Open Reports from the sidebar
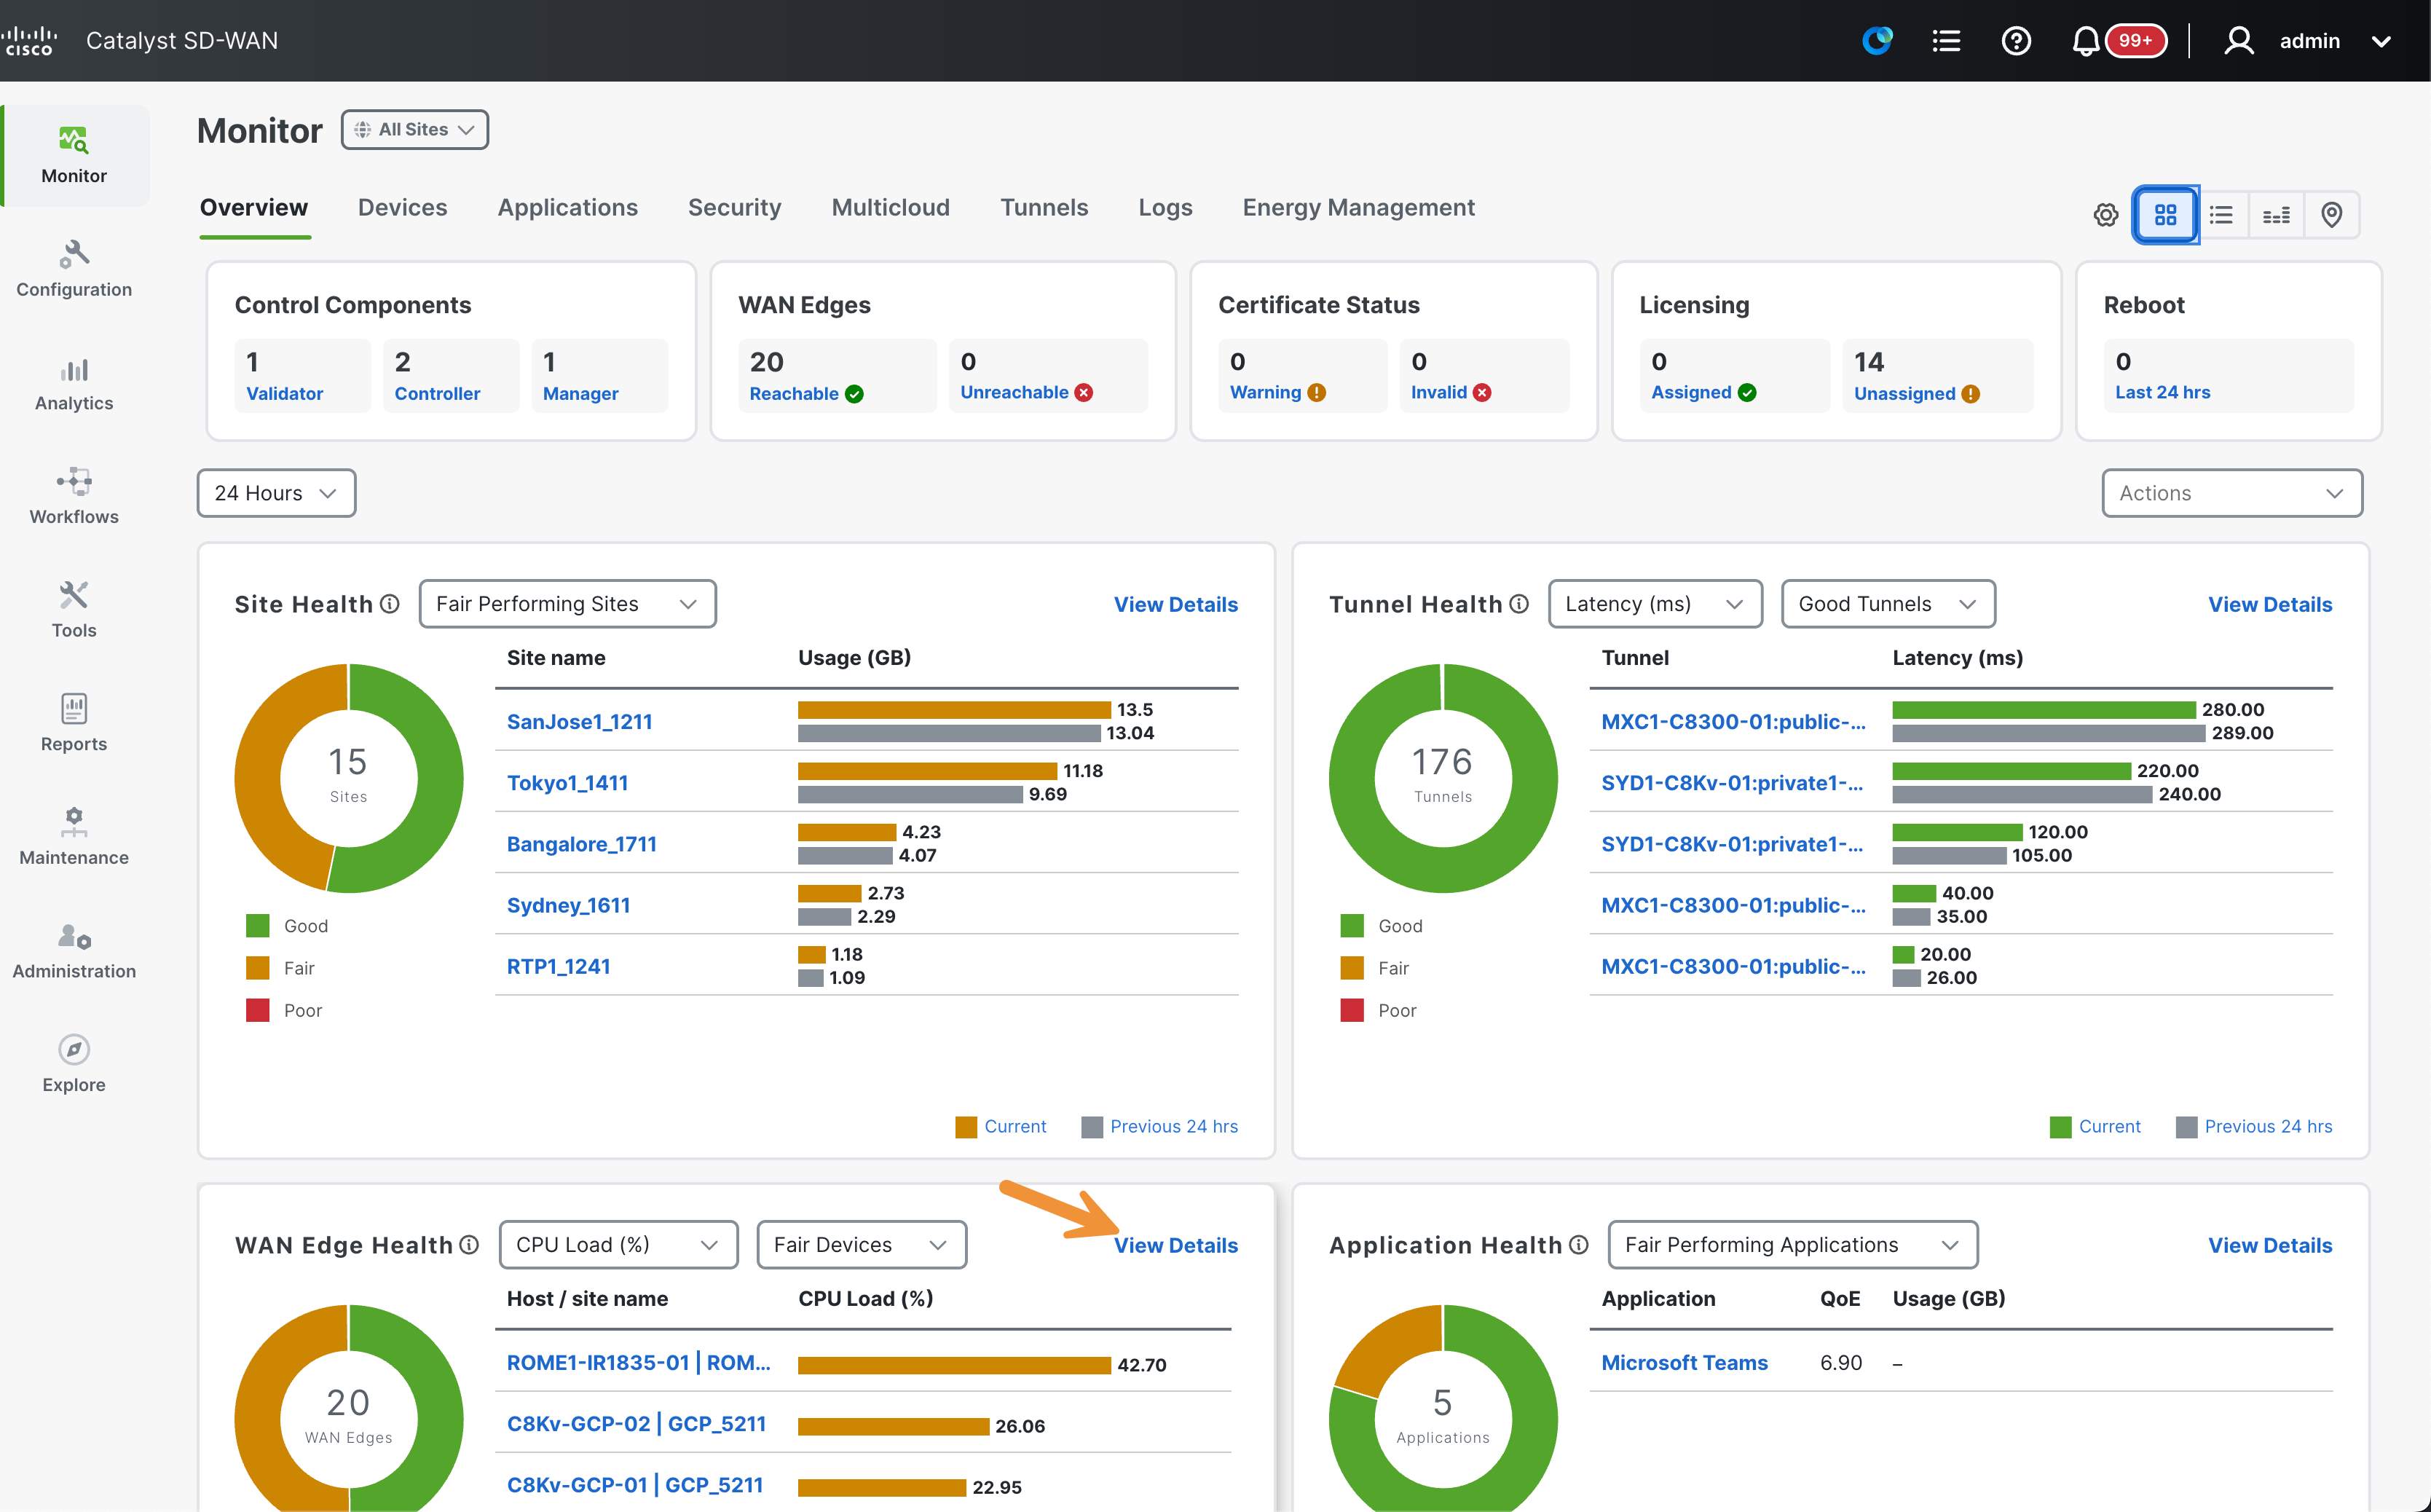 pyautogui.click(x=74, y=723)
